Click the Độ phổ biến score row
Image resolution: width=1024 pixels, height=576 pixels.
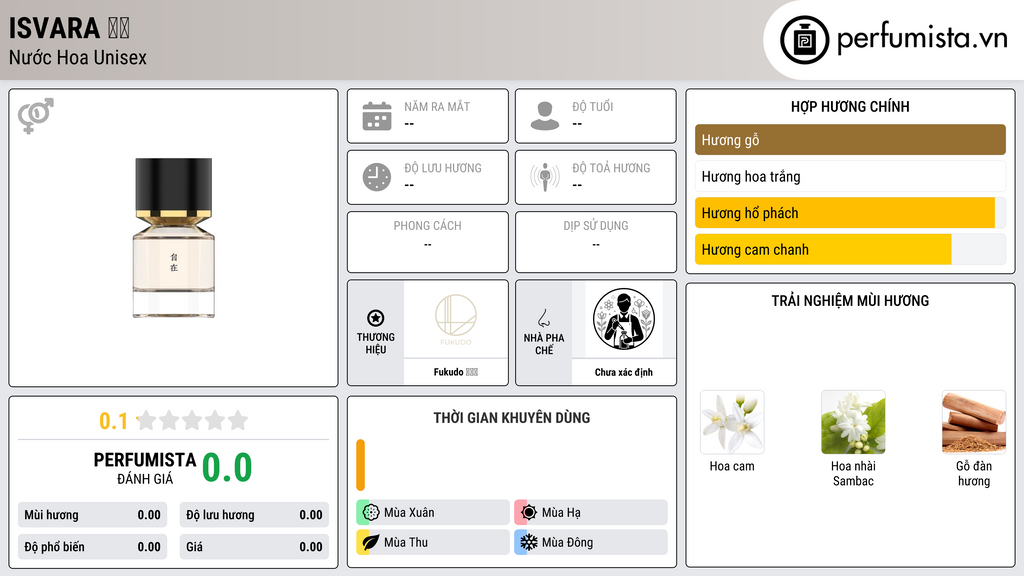pos(93,547)
